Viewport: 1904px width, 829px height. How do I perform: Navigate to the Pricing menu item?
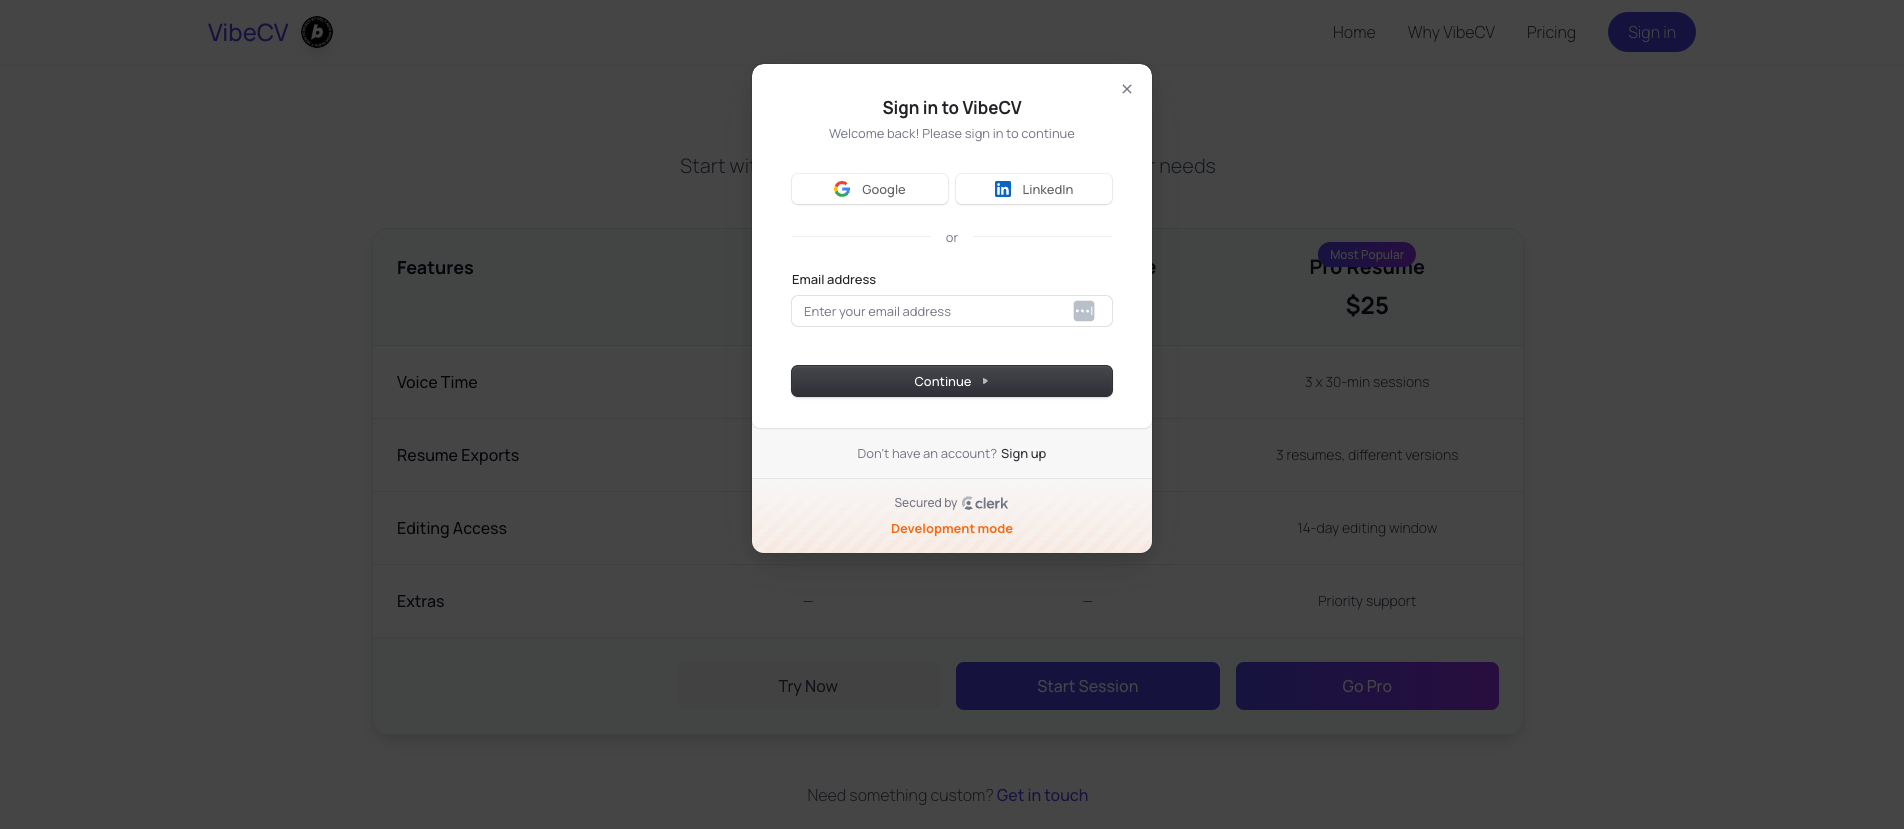(x=1550, y=32)
